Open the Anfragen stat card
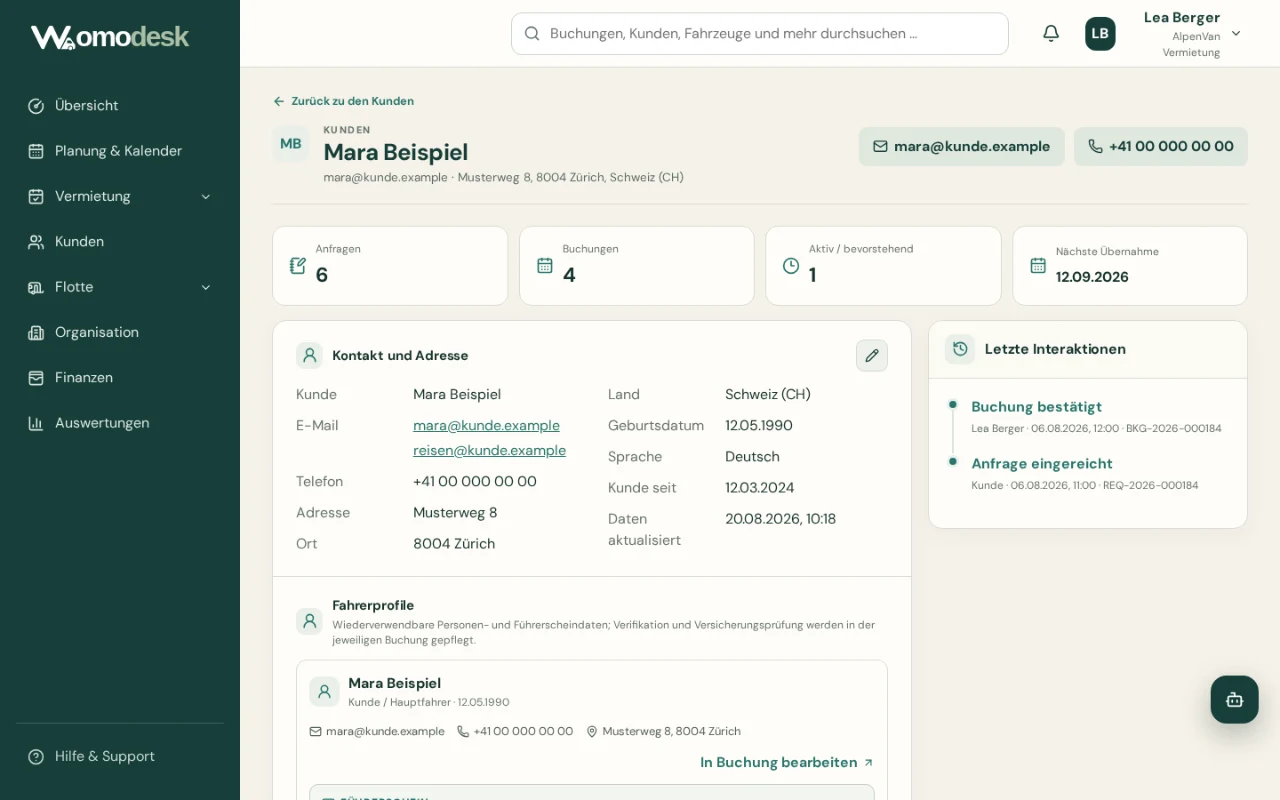The height and width of the screenshot is (800, 1280). coord(390,266)
